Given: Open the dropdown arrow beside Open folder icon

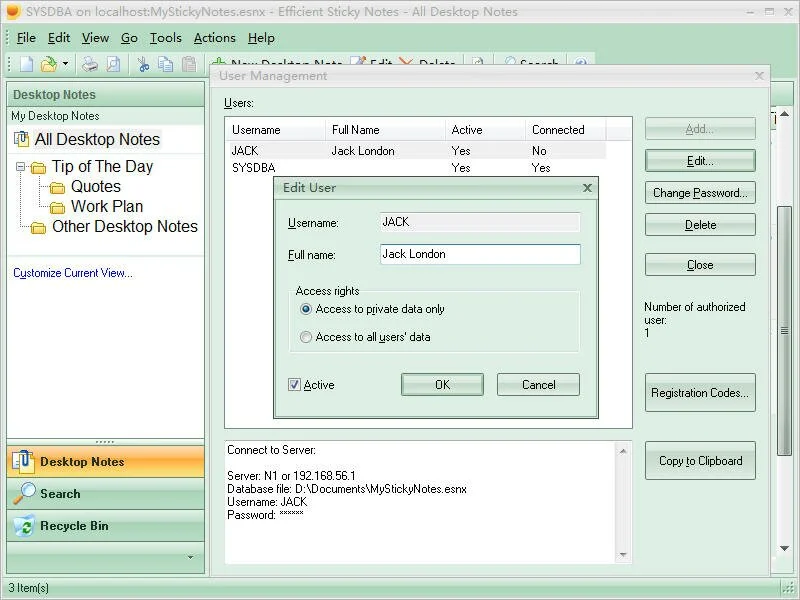Looking at the screenshot, I should click(66, 65).
